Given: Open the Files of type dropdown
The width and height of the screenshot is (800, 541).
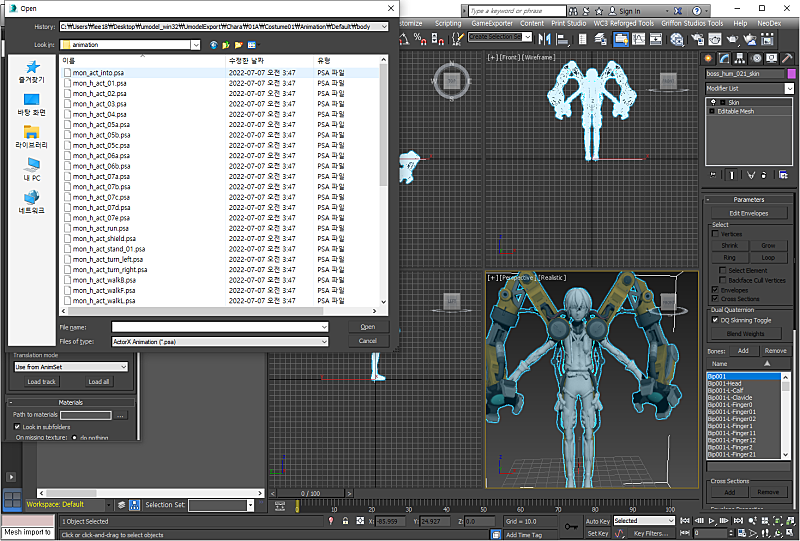Looking at the screenshot, I should coord(219,341).
